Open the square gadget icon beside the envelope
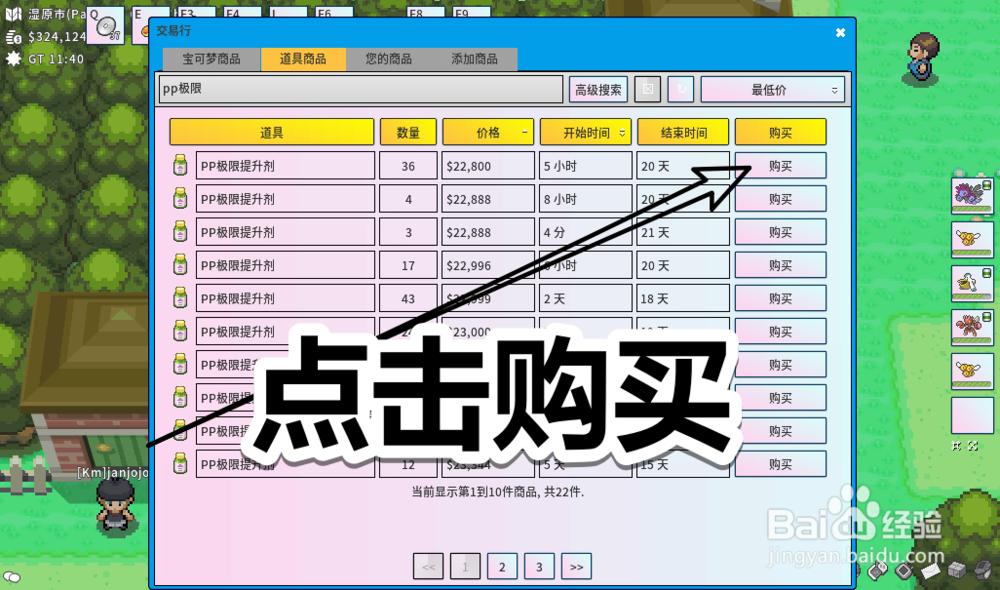 tap(904, 570)
